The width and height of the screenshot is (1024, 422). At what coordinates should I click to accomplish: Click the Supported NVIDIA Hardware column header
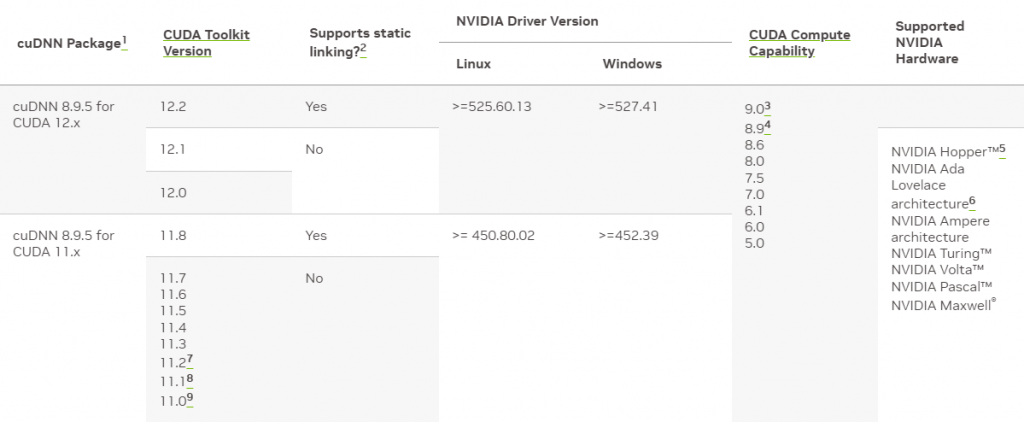(x=930, y=42)
